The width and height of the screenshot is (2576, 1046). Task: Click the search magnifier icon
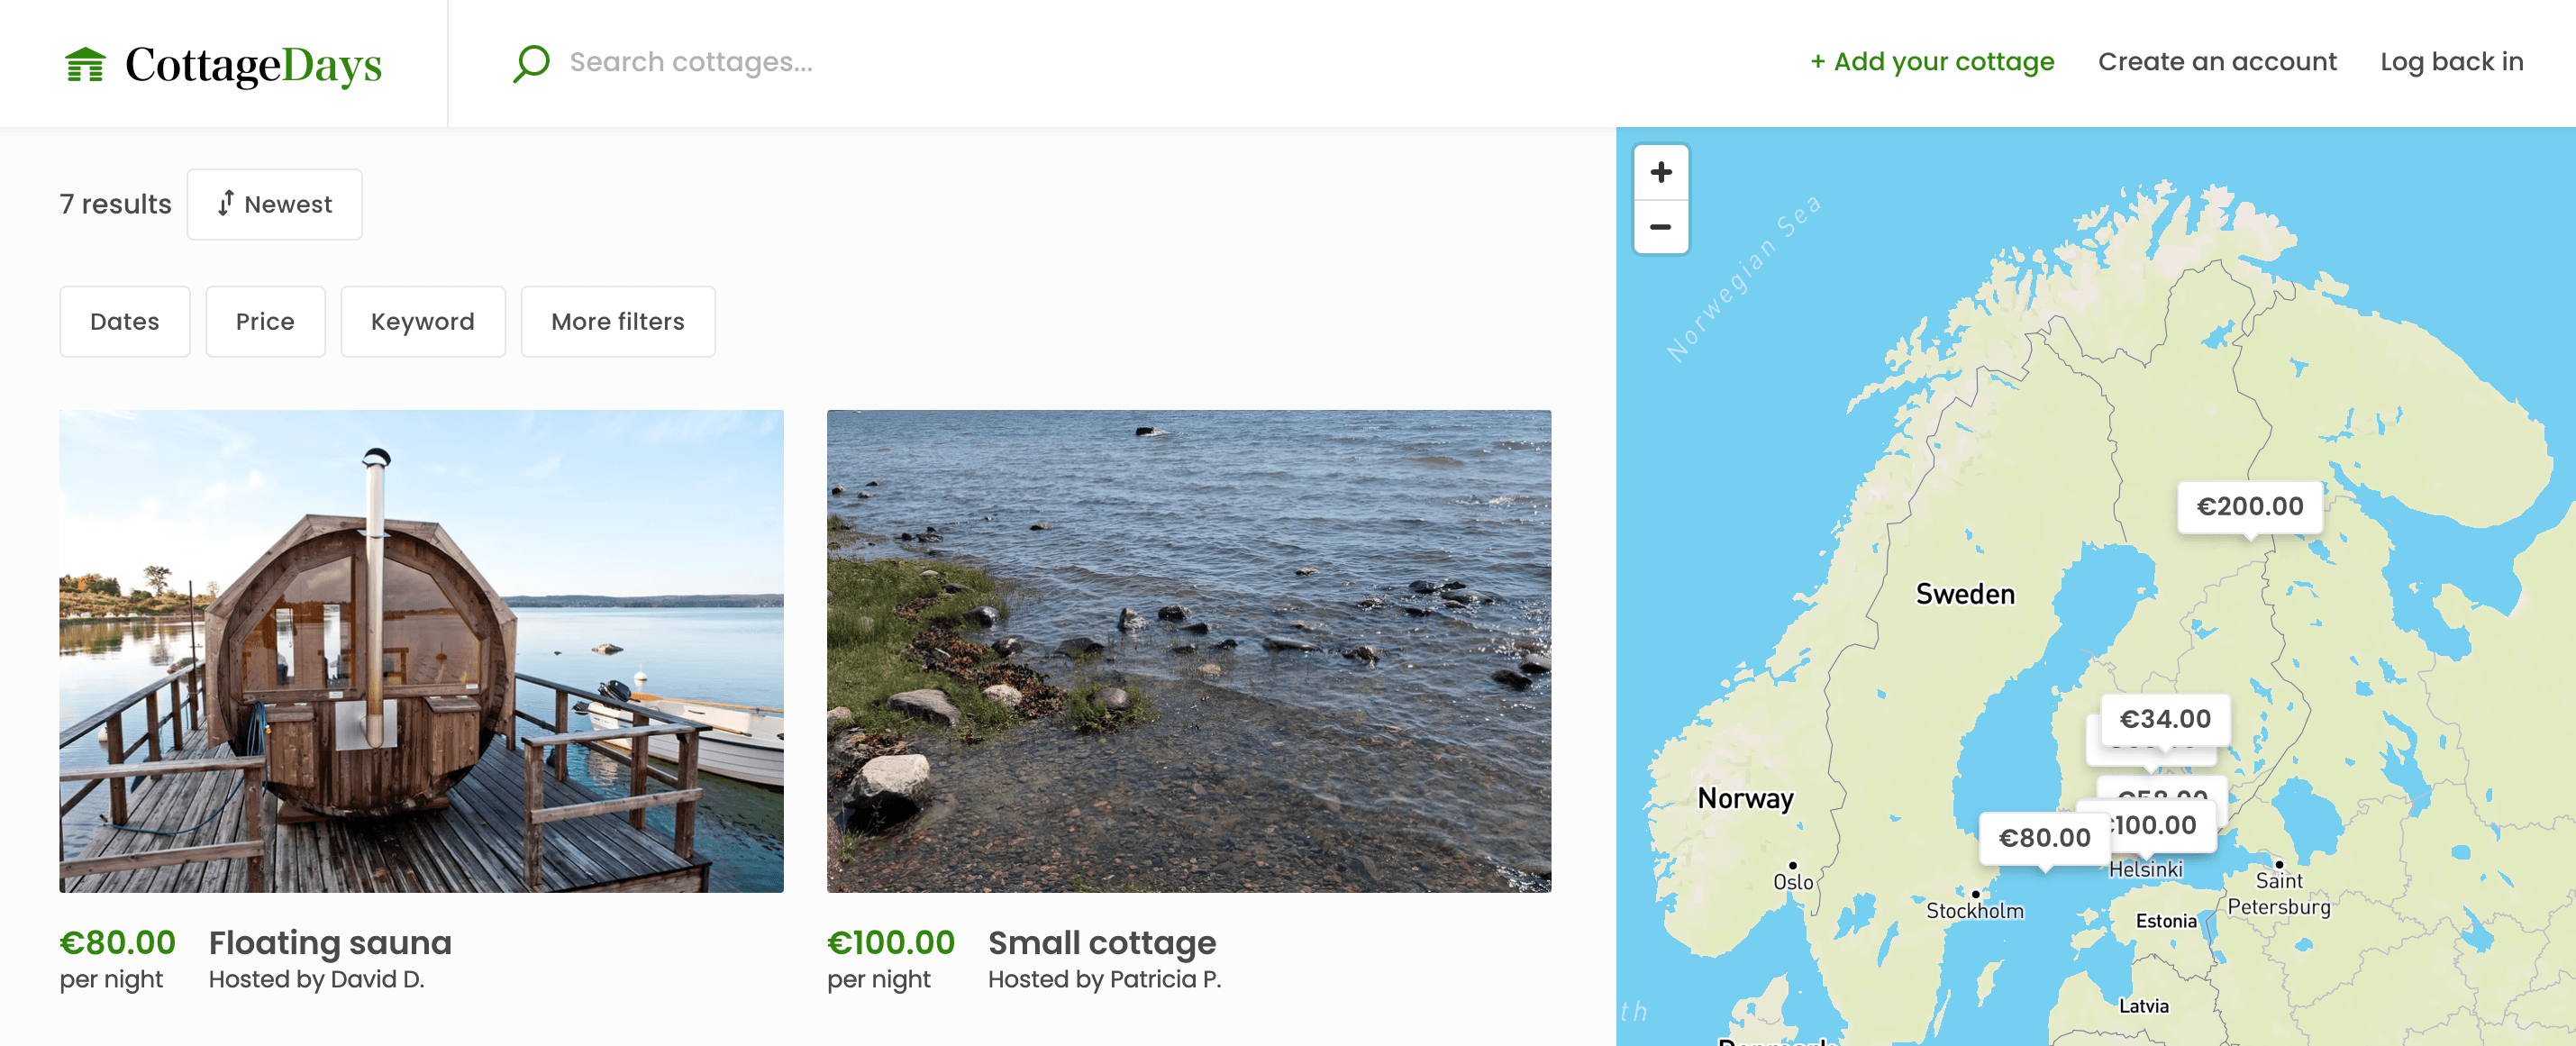pyautogui.click(x=531, y=62)
